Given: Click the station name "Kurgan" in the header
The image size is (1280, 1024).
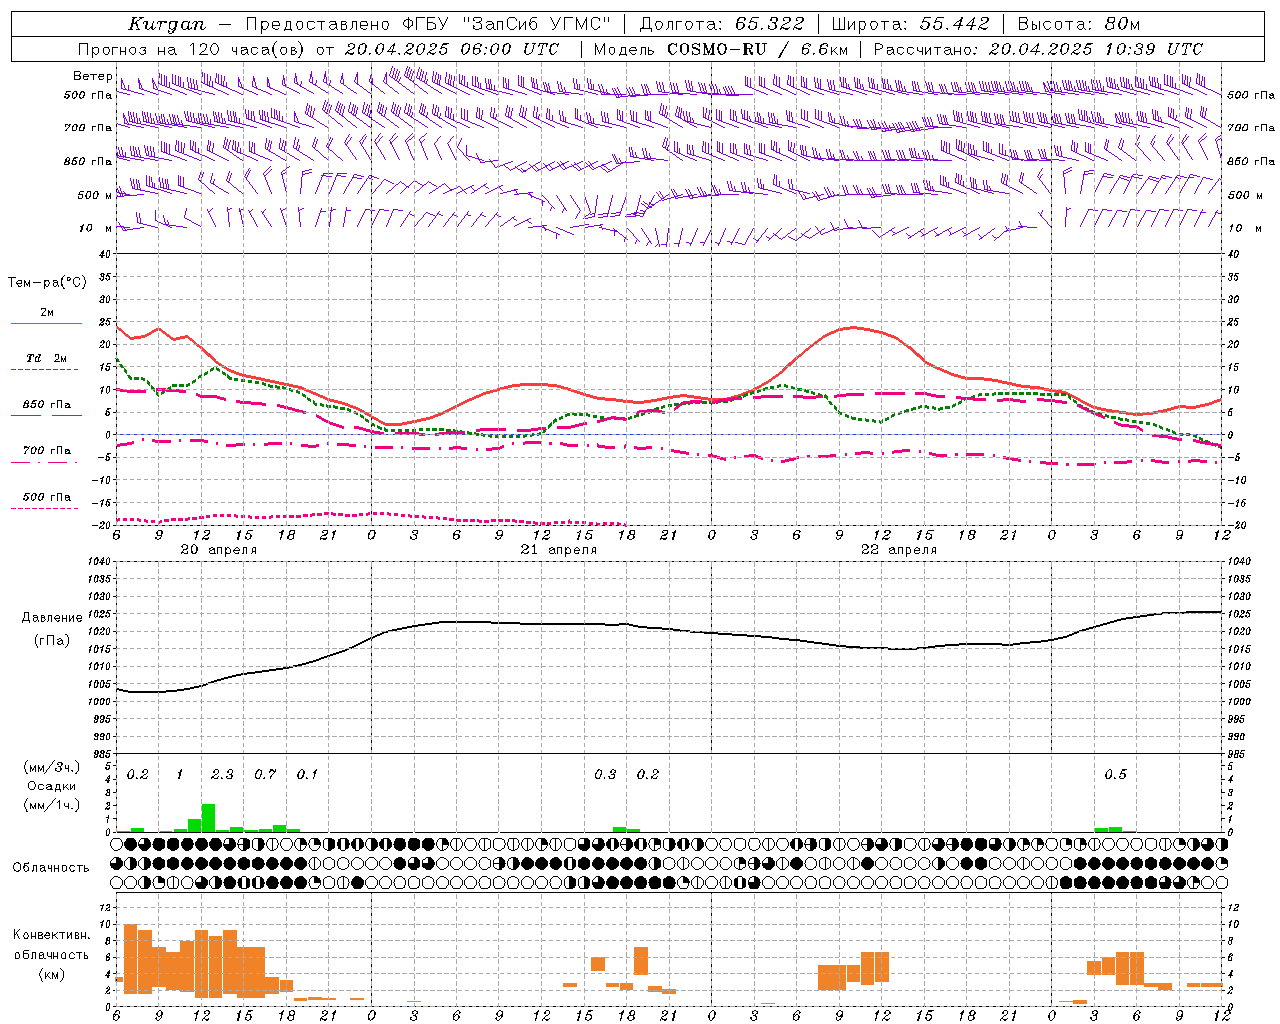Looking at the screenshot, I should (166, 24).
